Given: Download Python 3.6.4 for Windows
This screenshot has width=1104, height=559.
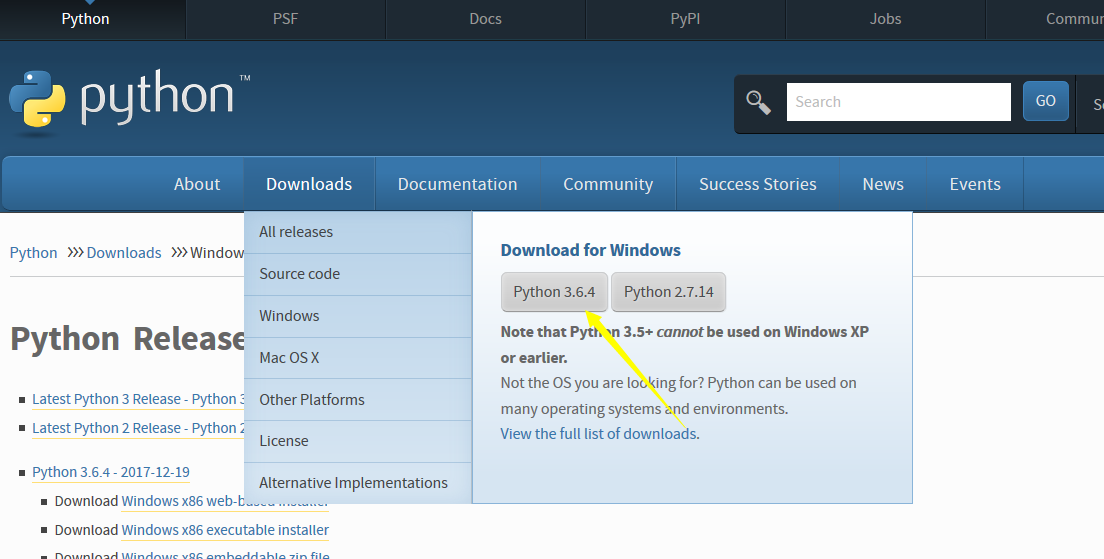Looking at the screenshot, I should click(554, 292).
